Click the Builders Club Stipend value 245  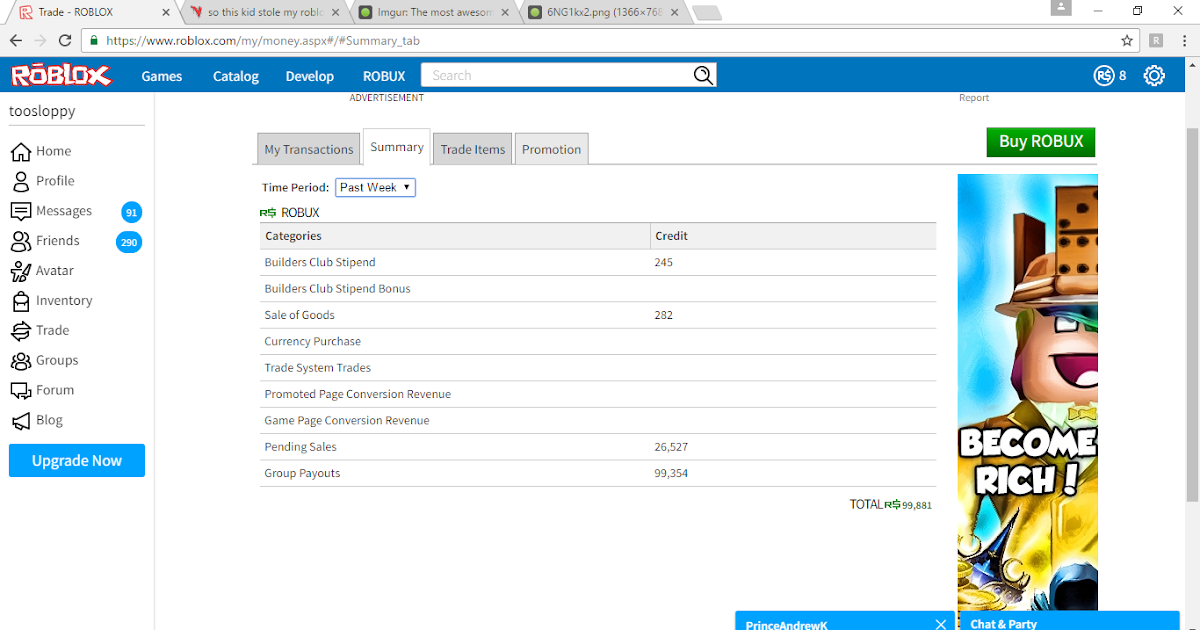pyautogui.click(x=664, y=262)
